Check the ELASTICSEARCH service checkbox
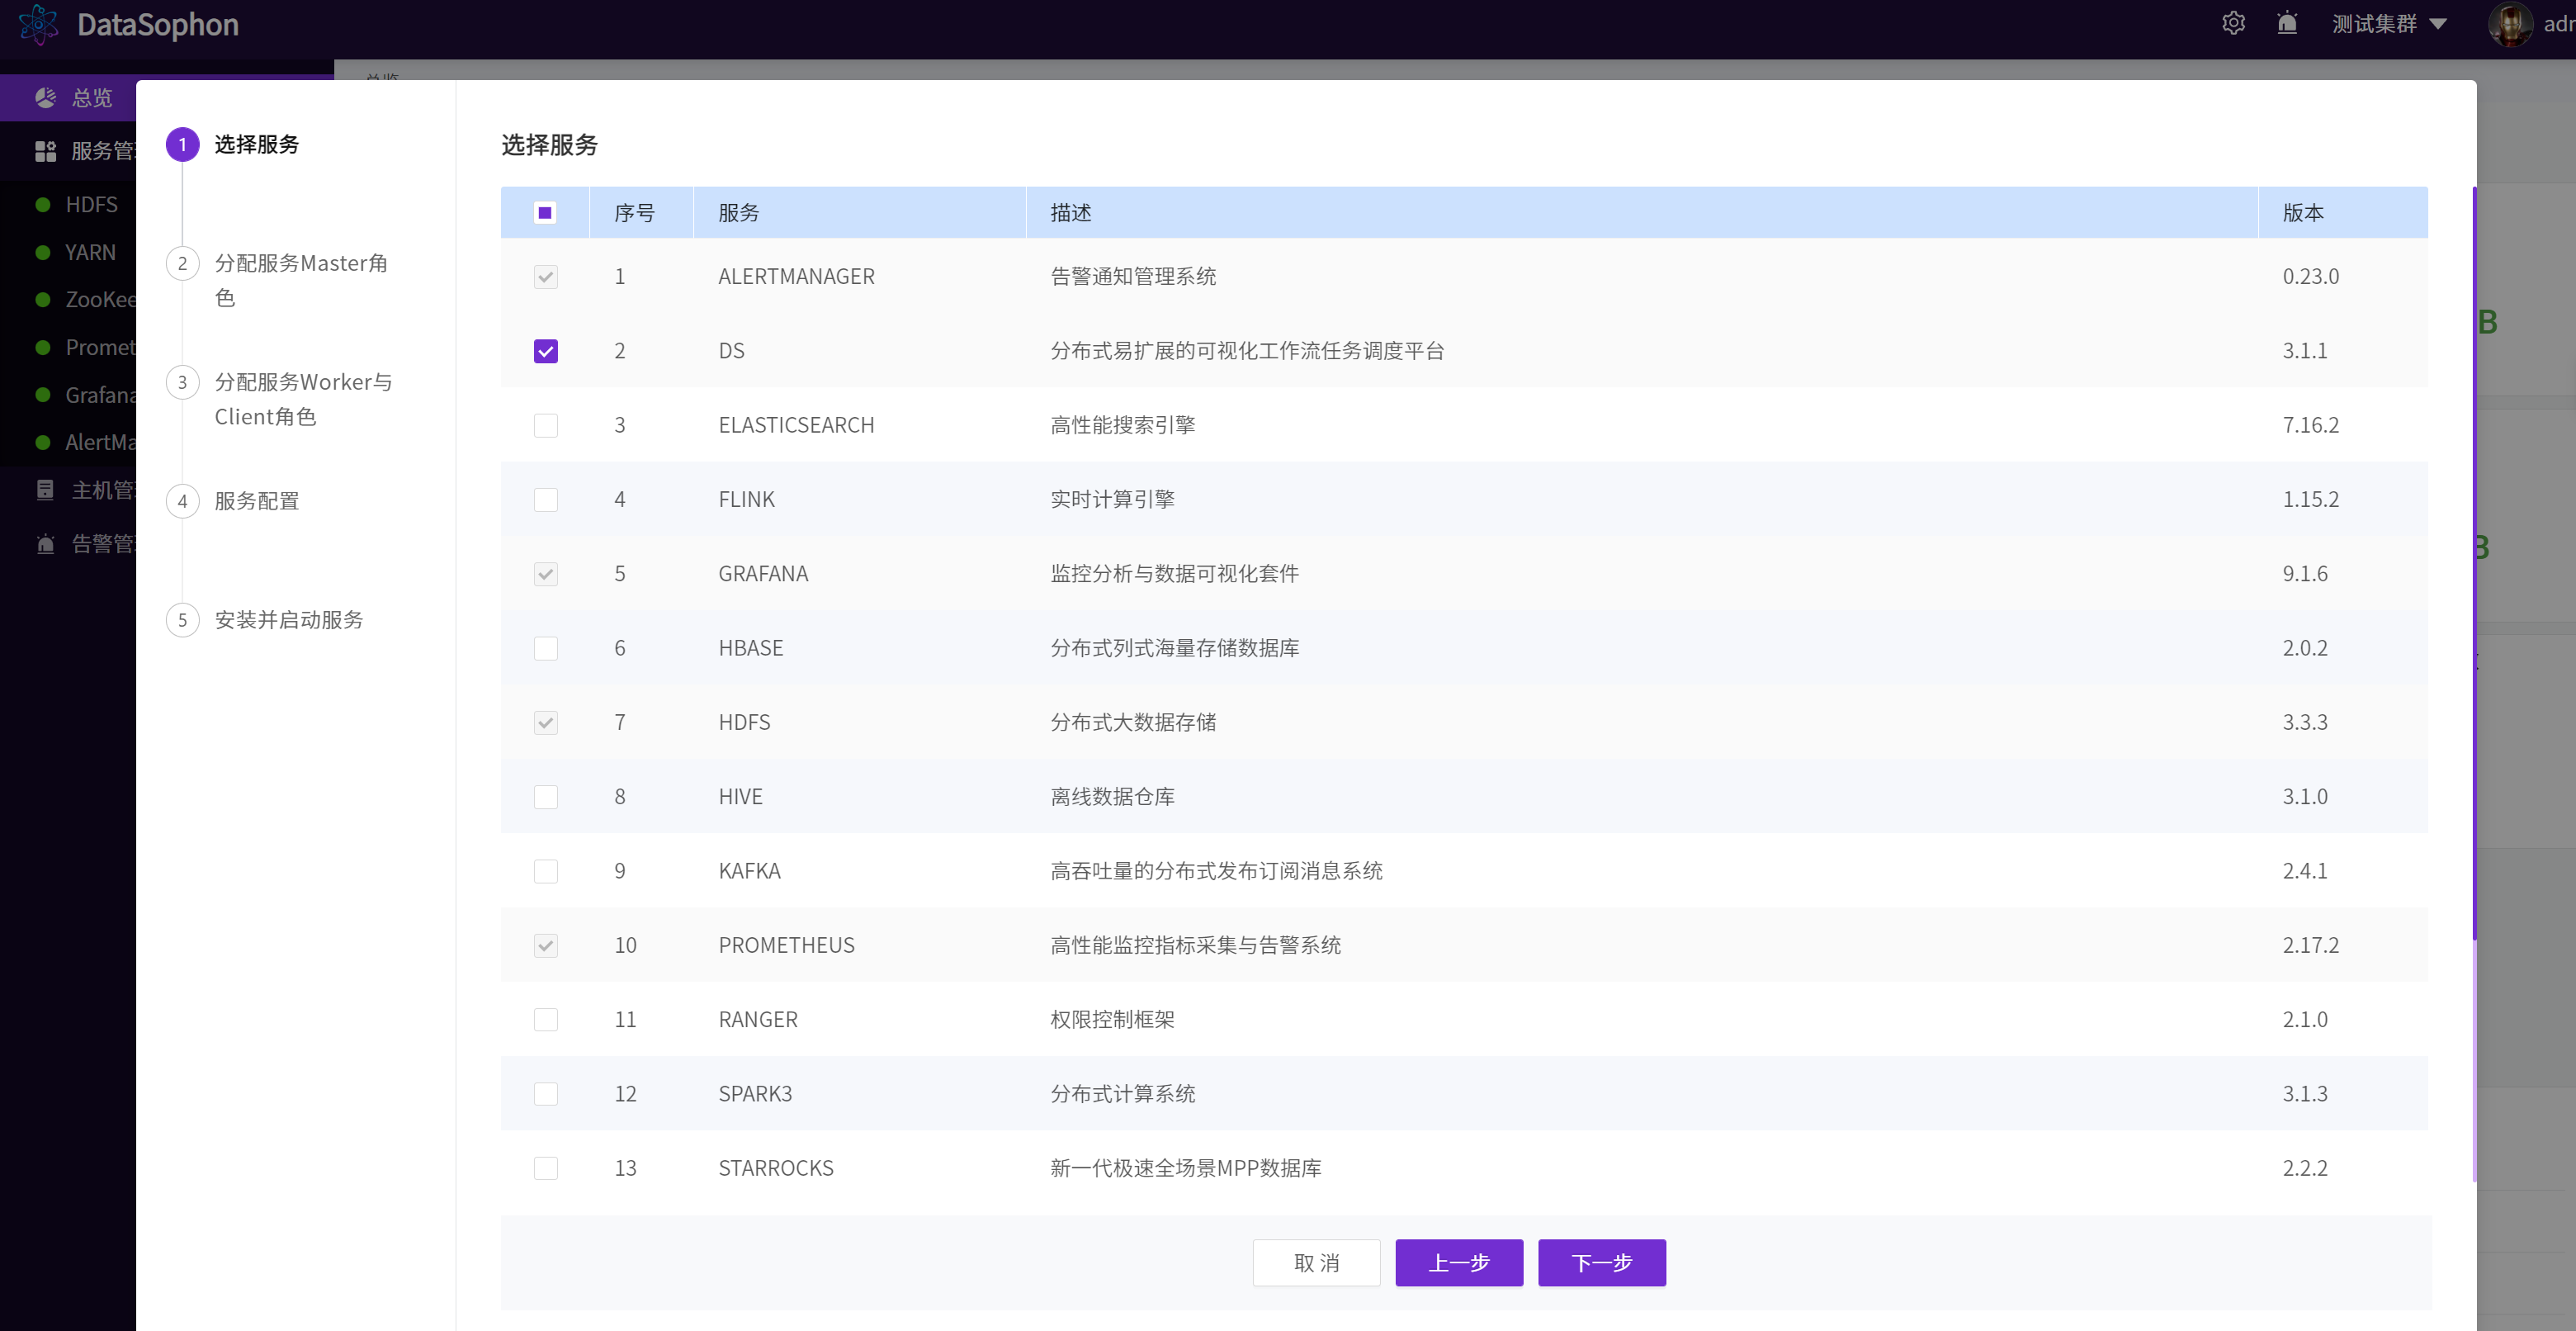2576x1331 pixels. (x=545, y=425)
